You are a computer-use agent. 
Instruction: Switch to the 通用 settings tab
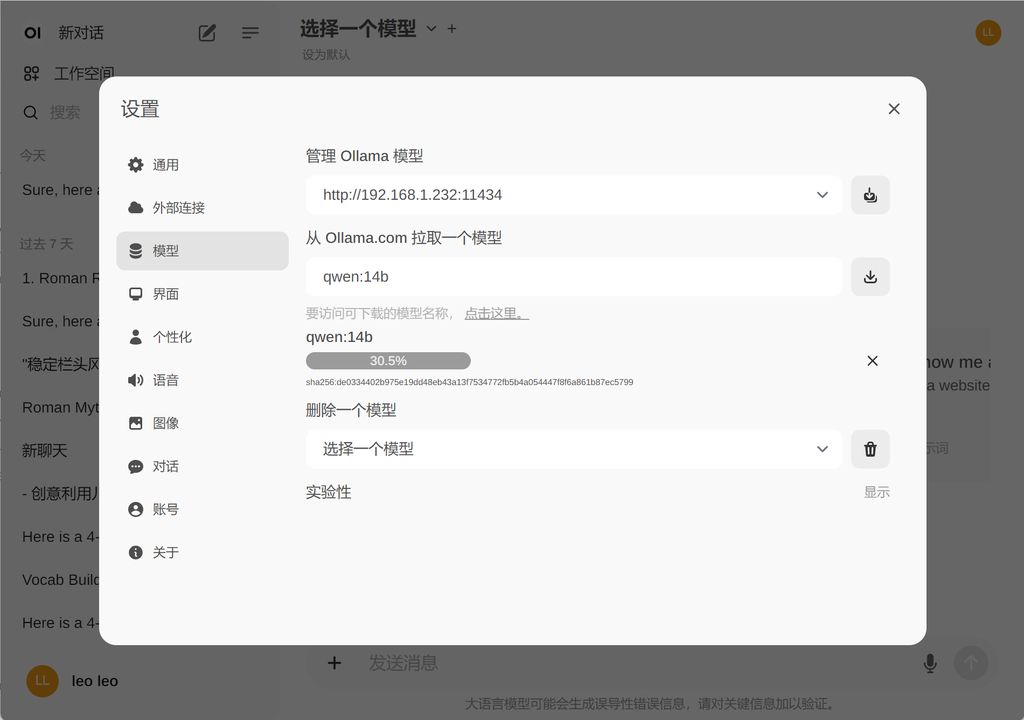coord(166,165)
